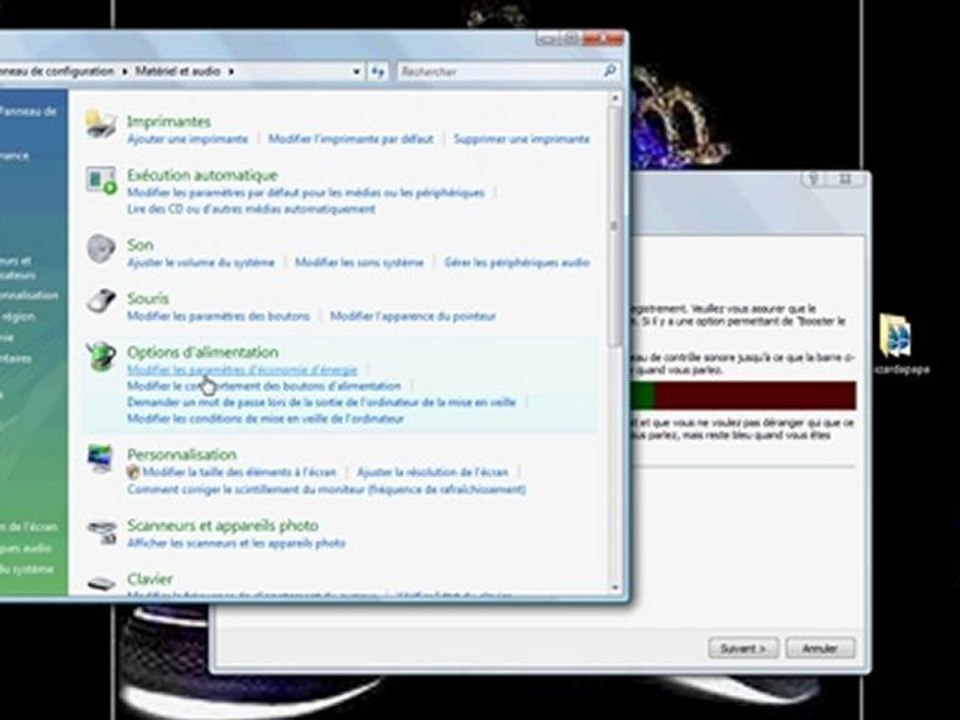This screenshot has height=720, width=960.
Task: Click the Options d'alimentation battery icon
Action: 101,356
